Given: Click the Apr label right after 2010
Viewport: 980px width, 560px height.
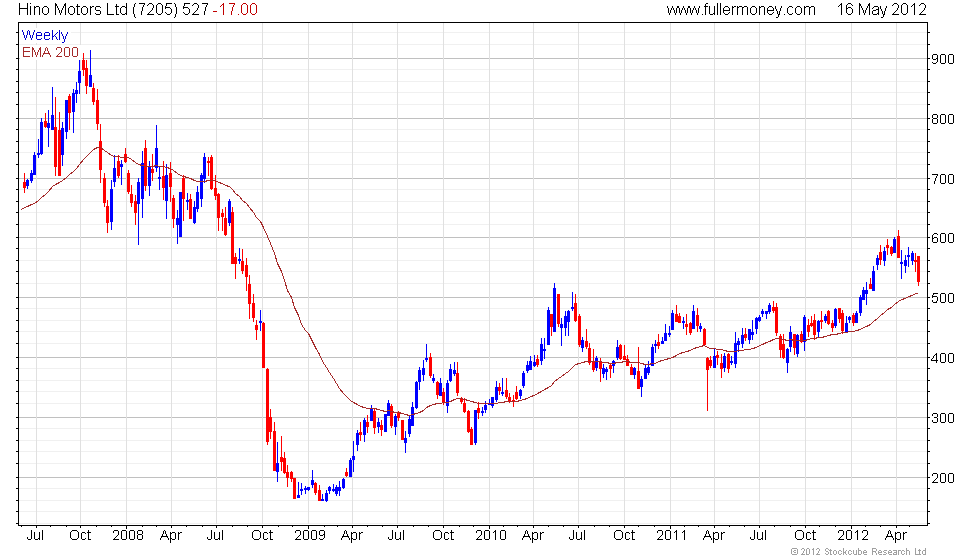Looking at the screenshot, I should [532, 536].
